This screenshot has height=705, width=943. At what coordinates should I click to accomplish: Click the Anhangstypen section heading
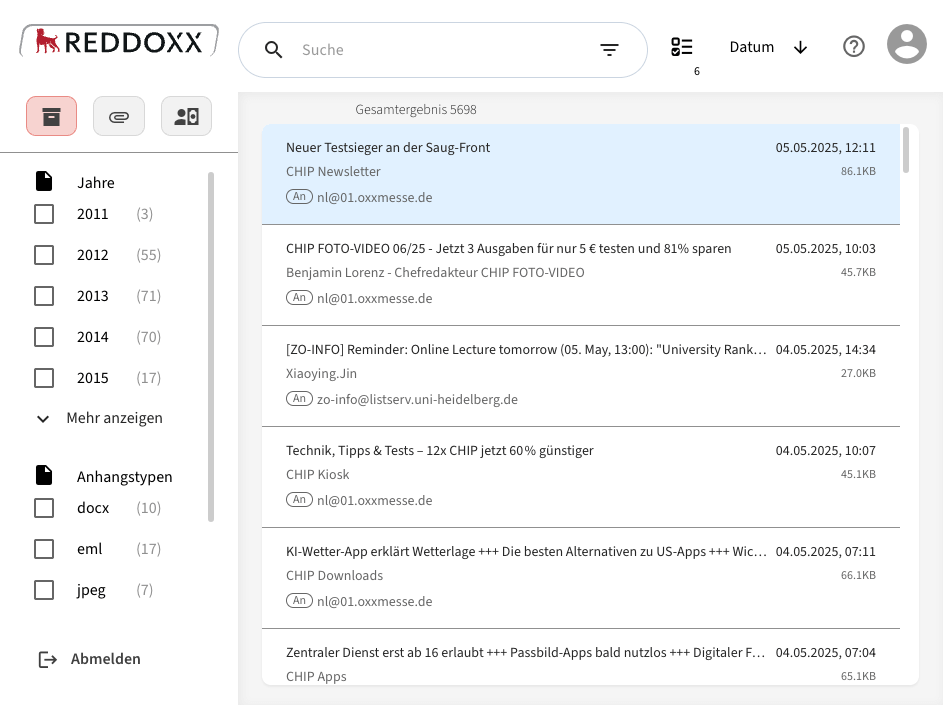point(124,477)
